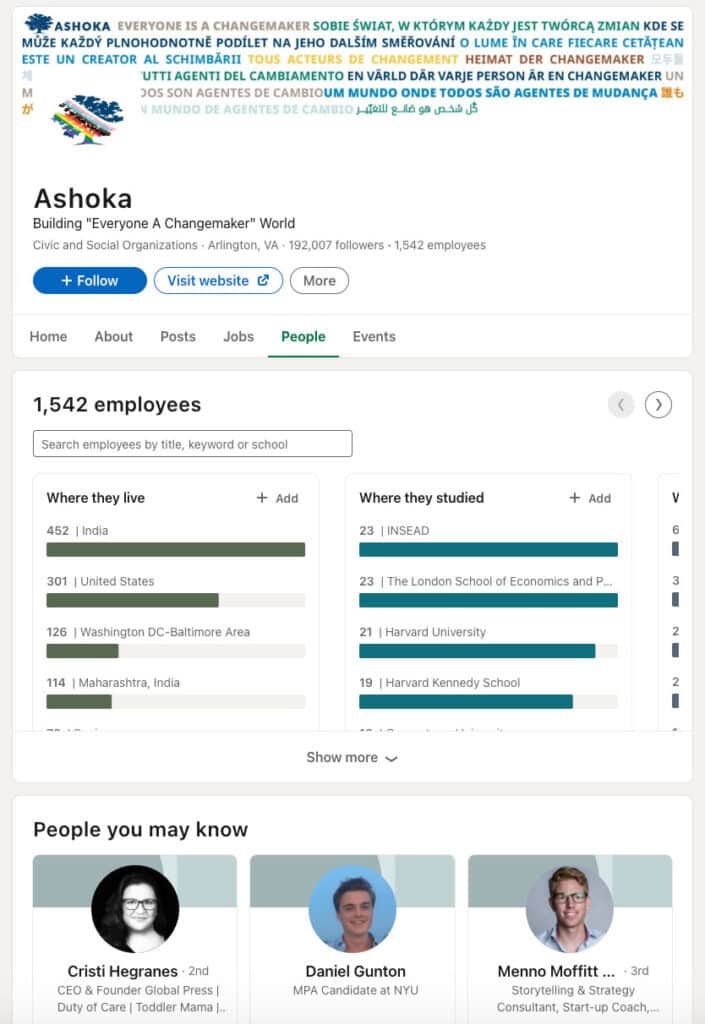
Task: Click the 114 | Maharashtra, India label
Action: point(113,682)
